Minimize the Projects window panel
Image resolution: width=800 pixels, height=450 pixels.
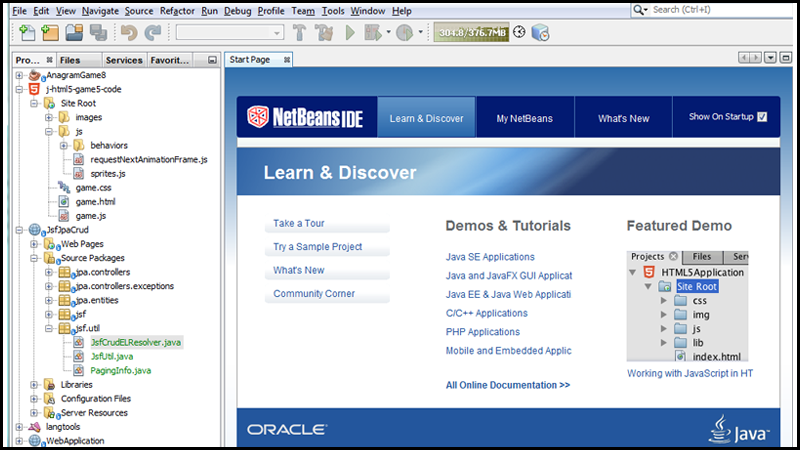click(x=212, y=60)
